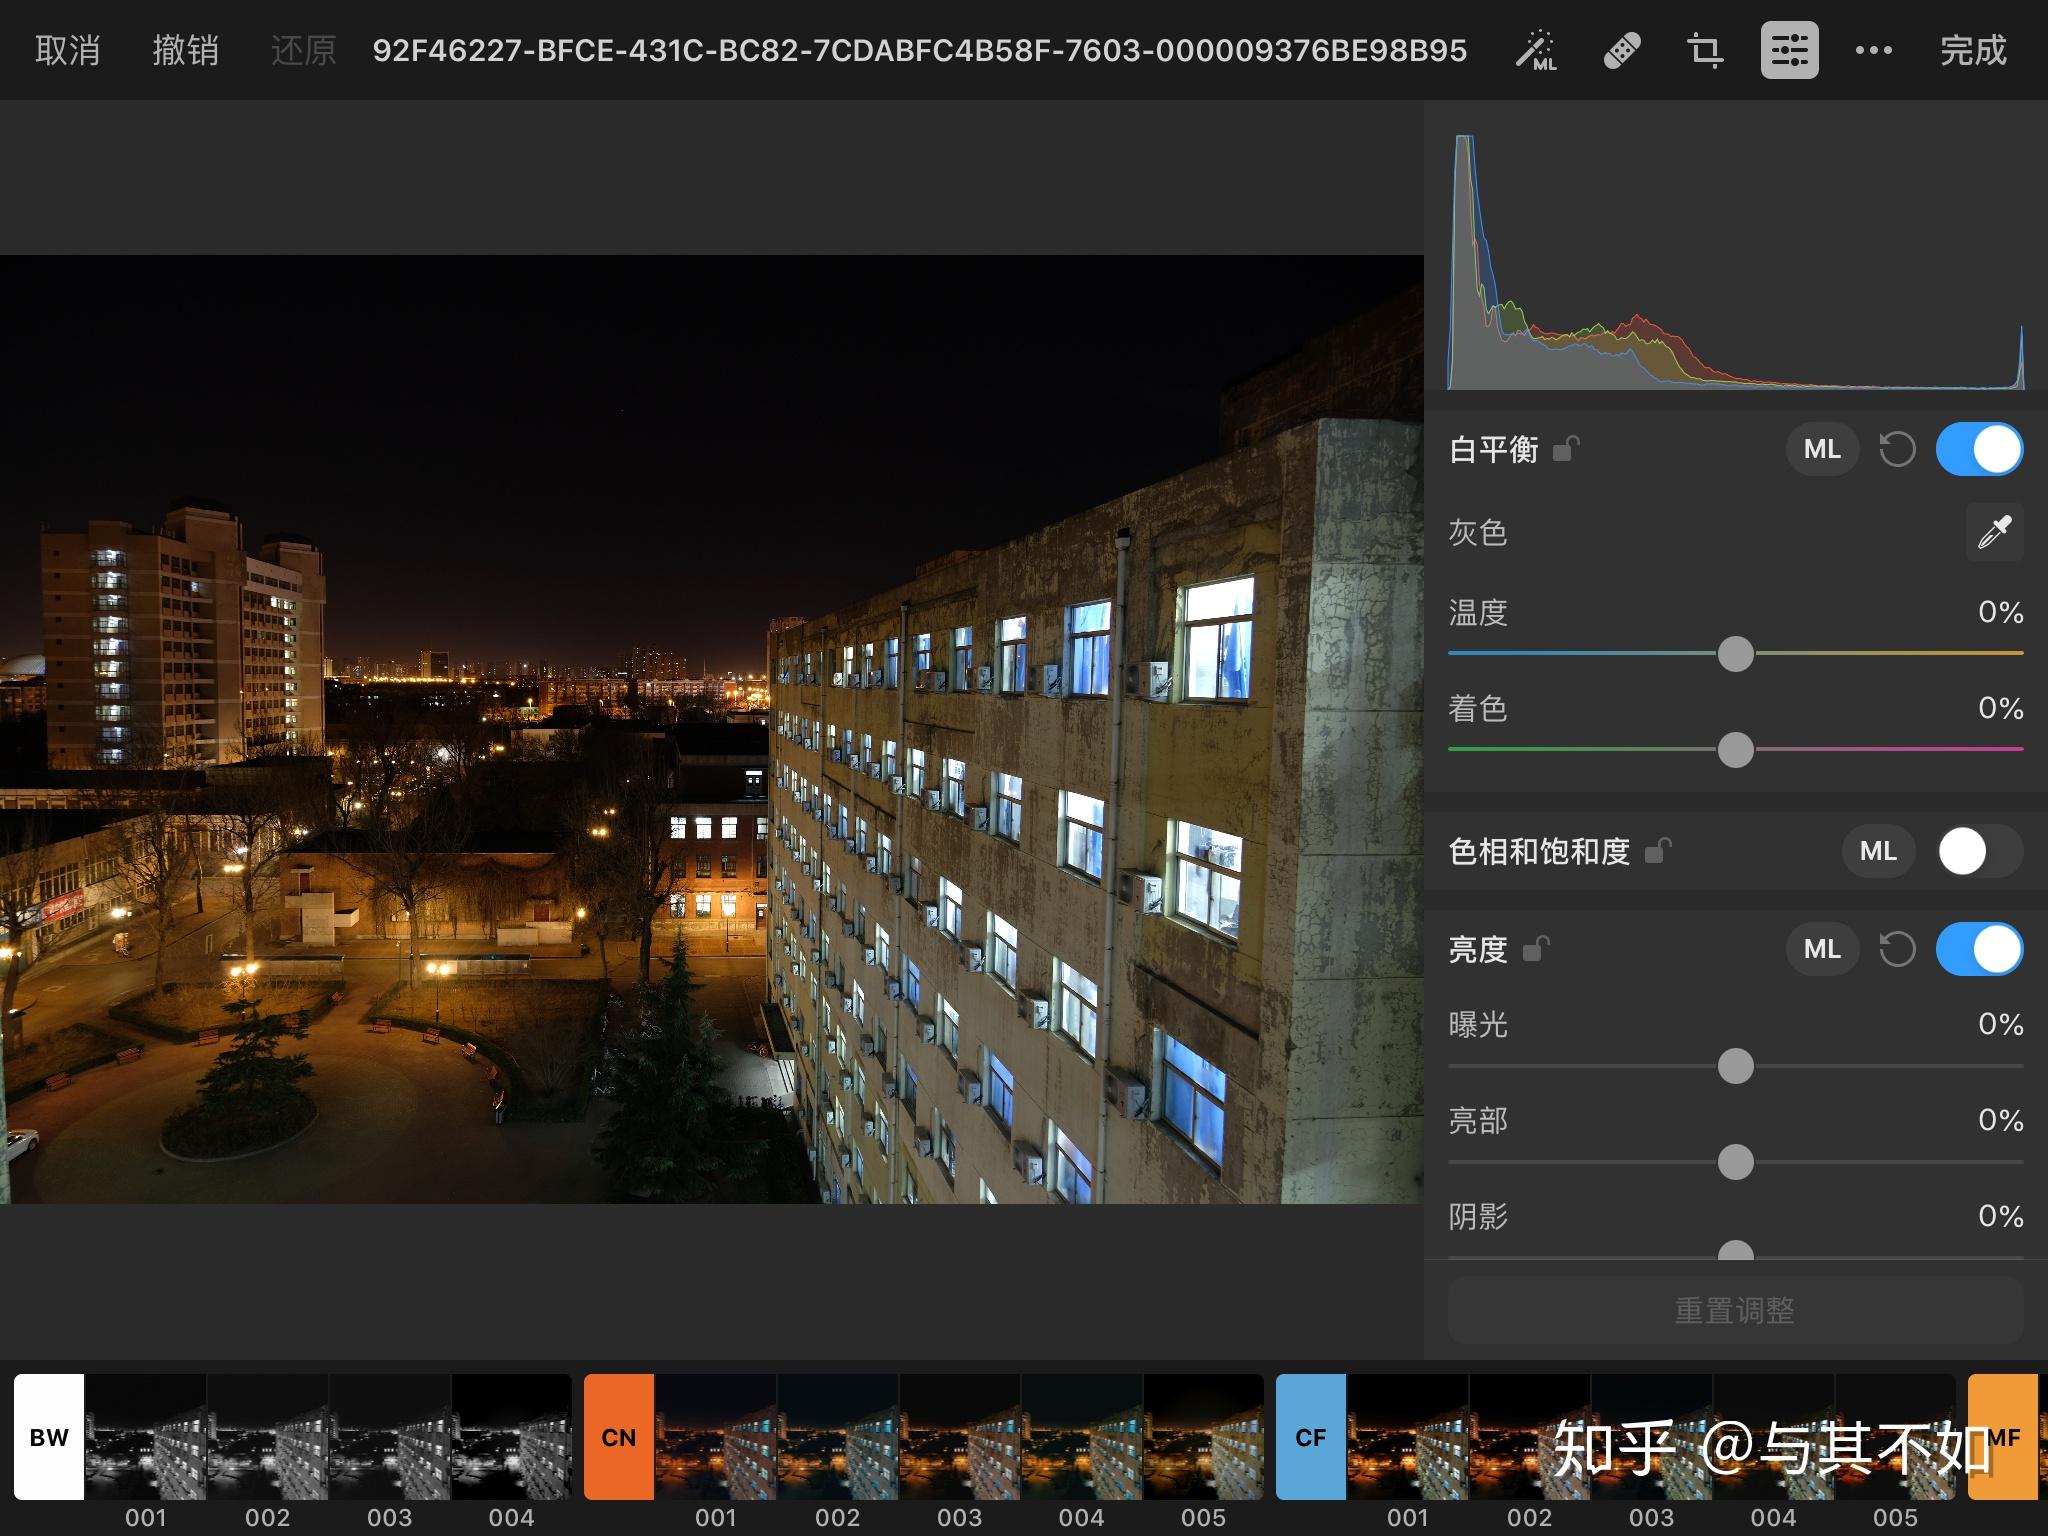Viewport: 2048px width, 1536px height.
Task: Select the CN preset group tab
Action: (x=619, y=1437)
